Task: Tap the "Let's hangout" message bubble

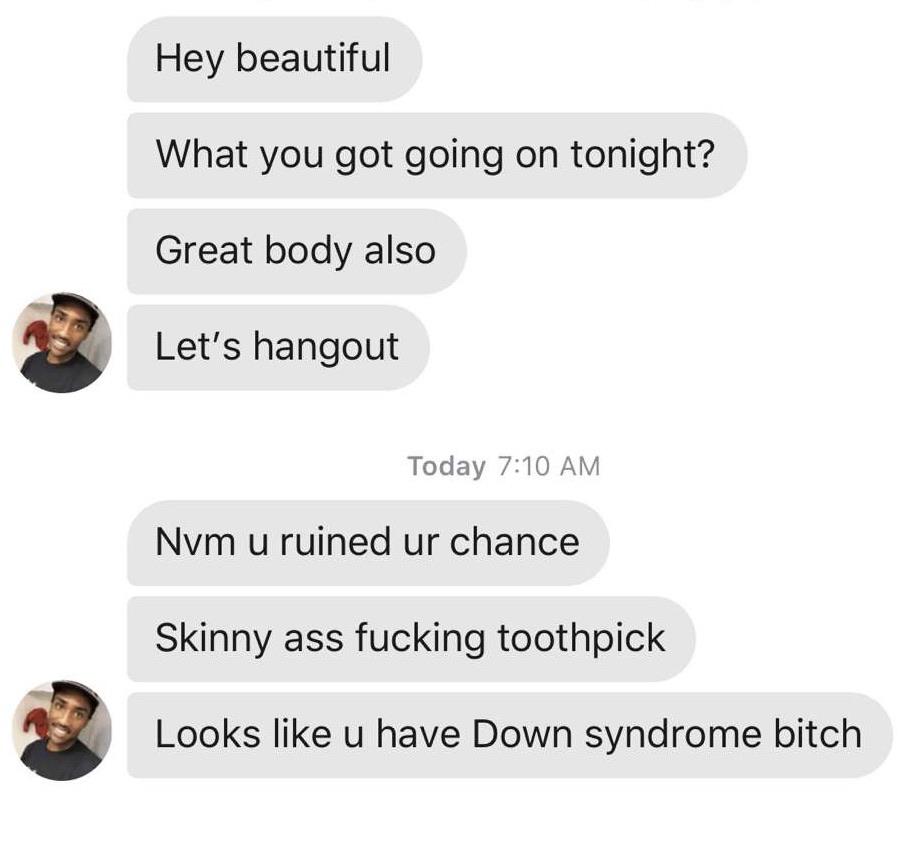Action: coord(278,347)
